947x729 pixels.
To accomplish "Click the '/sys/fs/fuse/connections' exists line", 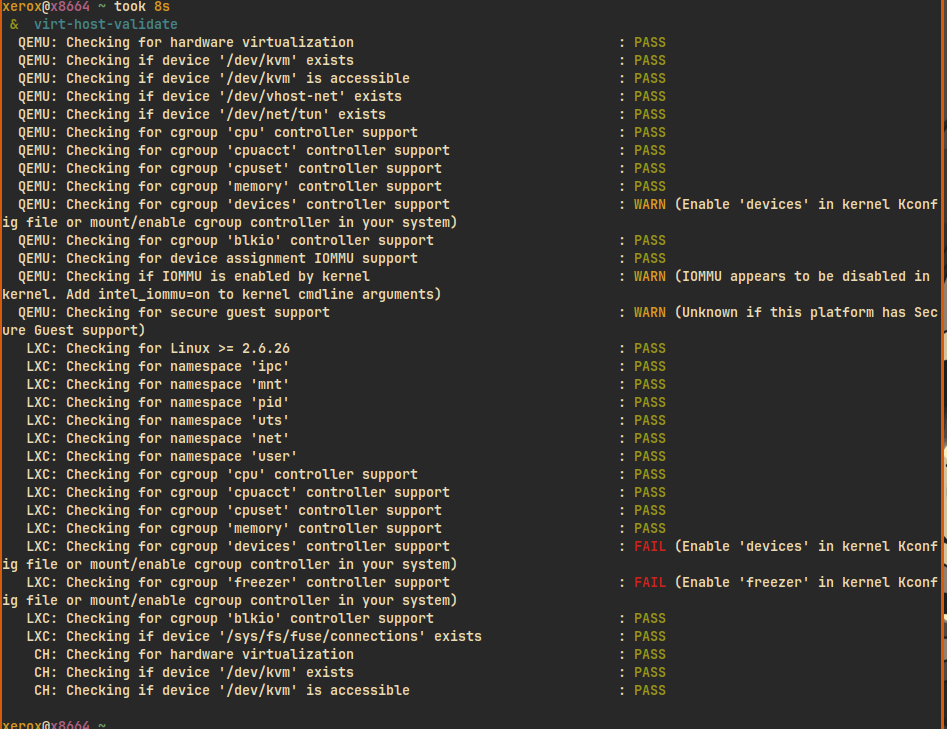I will coord(254,636).
